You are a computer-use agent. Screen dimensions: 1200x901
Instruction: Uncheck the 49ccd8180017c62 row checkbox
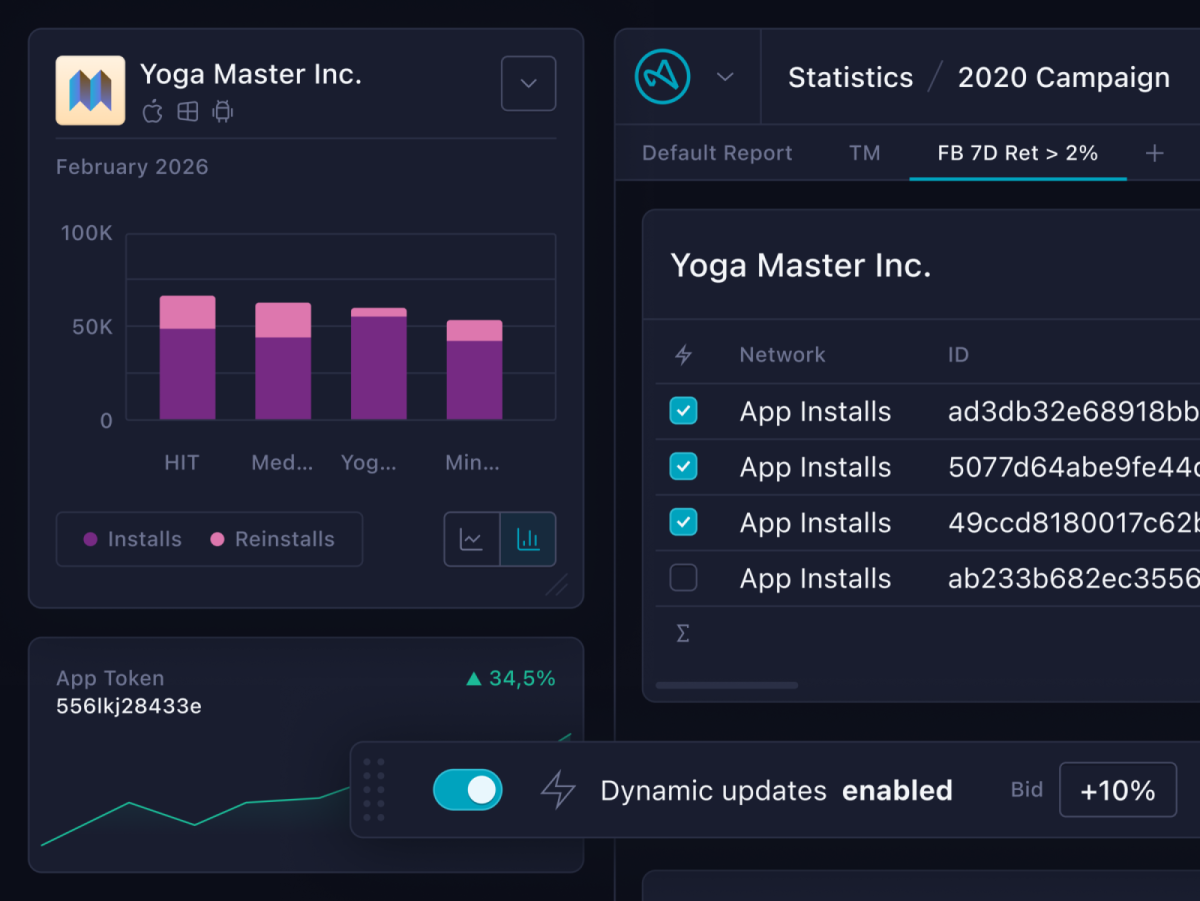click(683, 522)
